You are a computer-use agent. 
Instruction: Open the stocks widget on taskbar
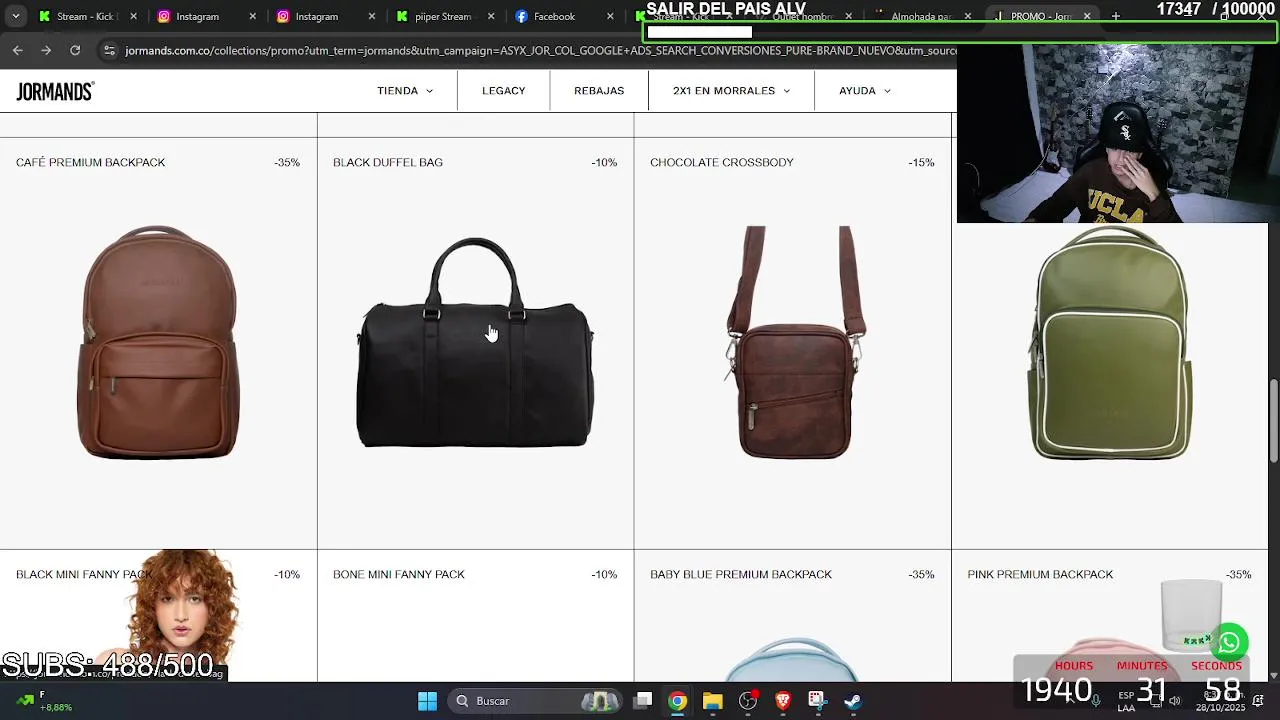(42, 701)
